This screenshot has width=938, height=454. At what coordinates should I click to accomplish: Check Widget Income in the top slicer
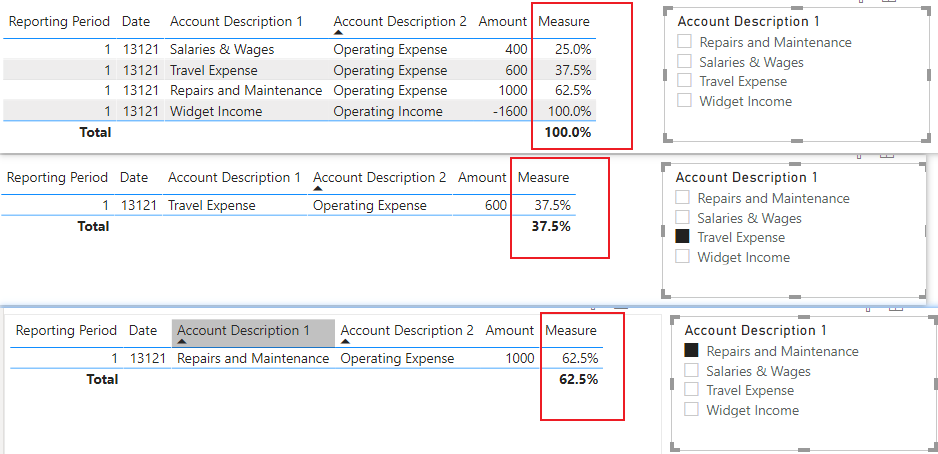tap(684, 100)
